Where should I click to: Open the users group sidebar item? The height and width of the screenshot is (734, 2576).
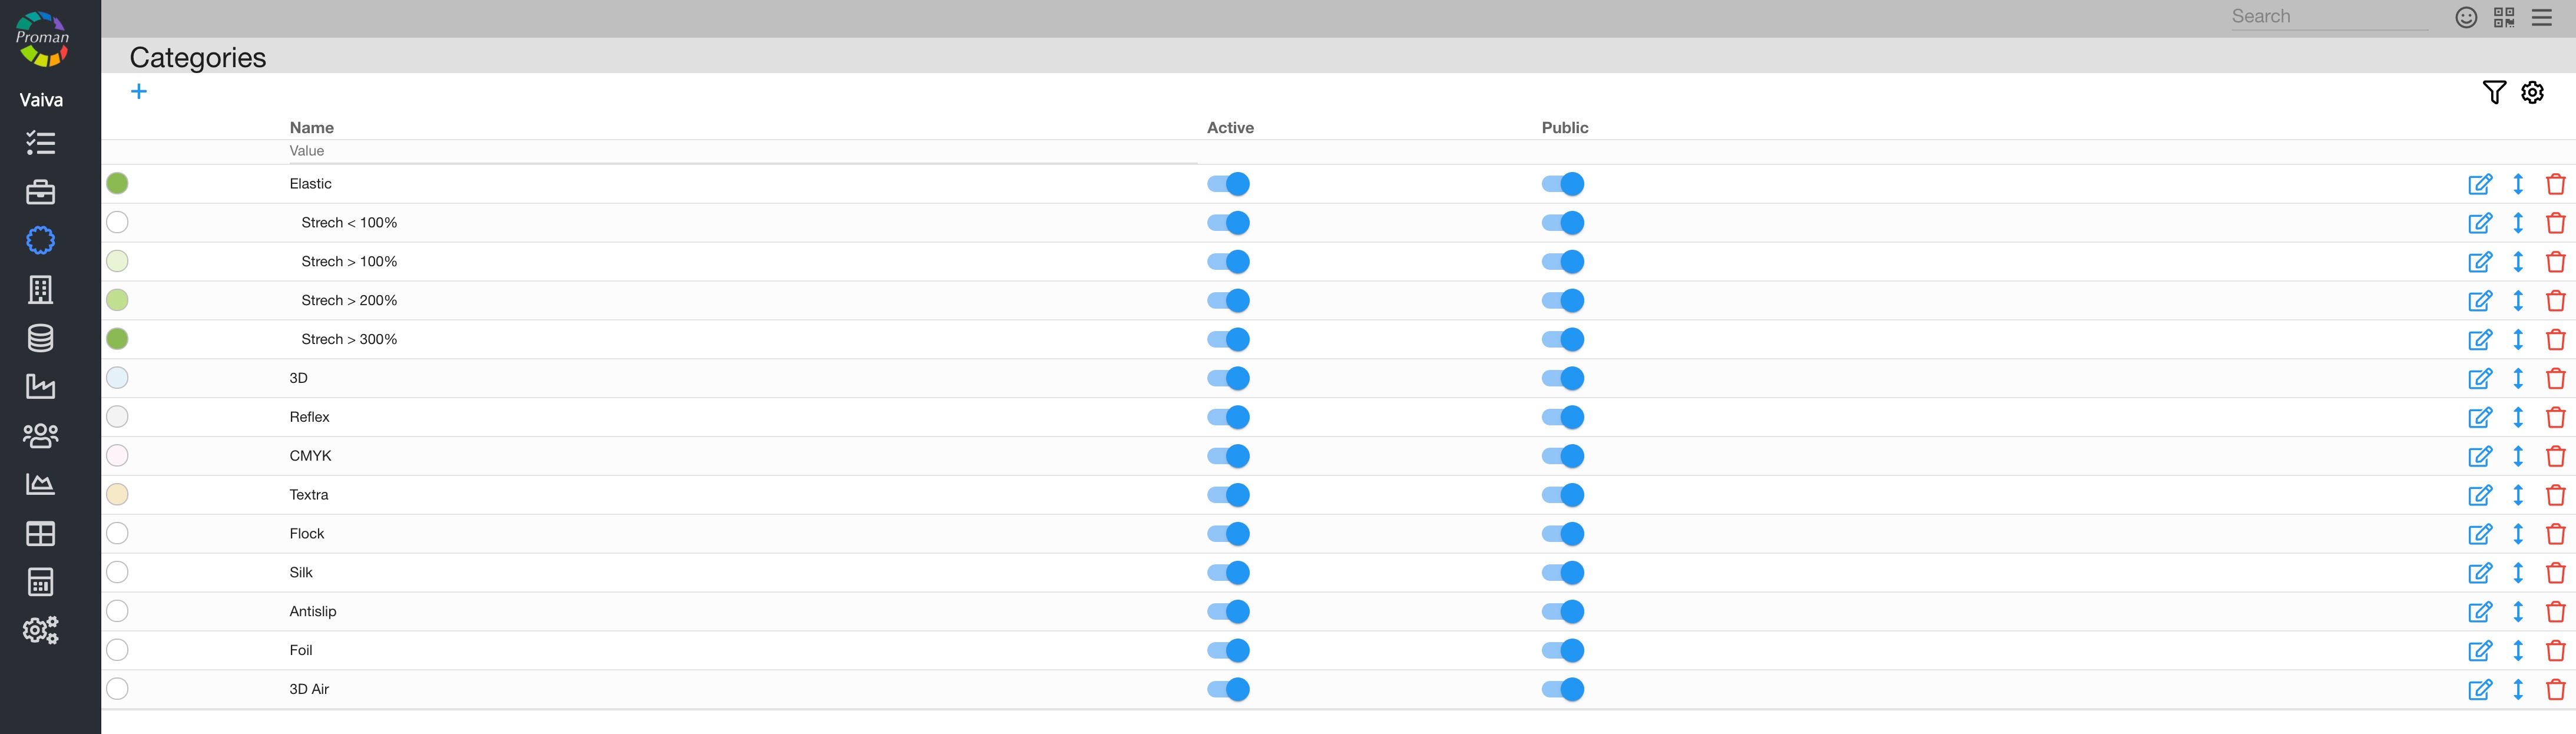coord(40,435)
